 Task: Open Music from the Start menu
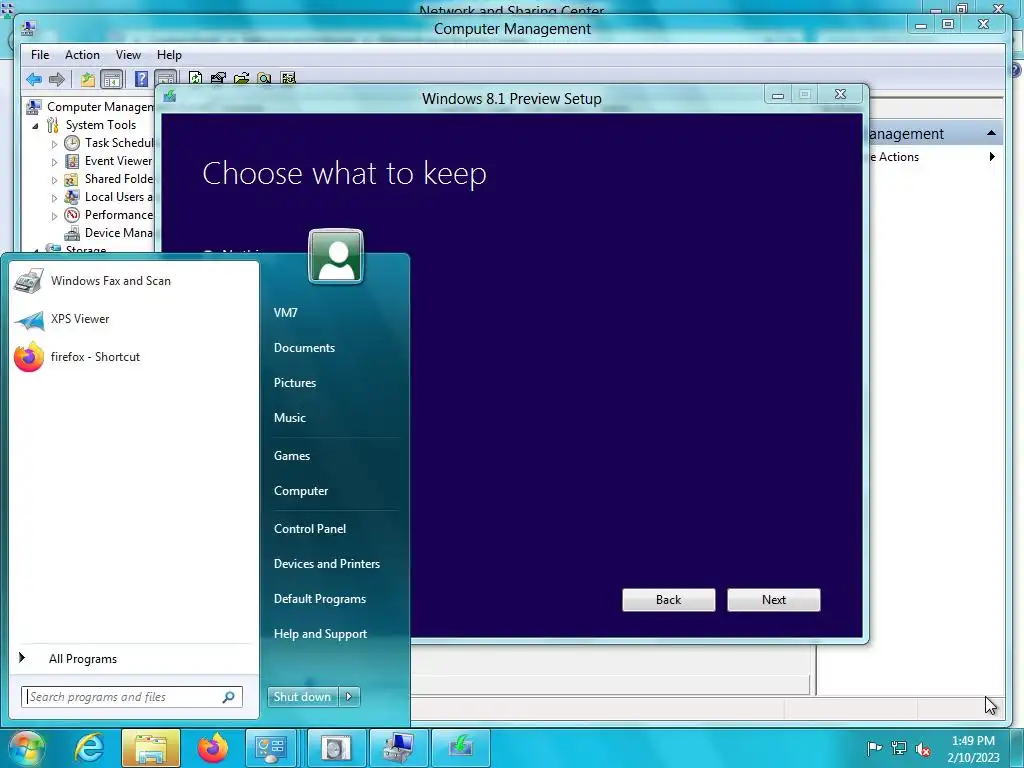[x=290, y=418]
